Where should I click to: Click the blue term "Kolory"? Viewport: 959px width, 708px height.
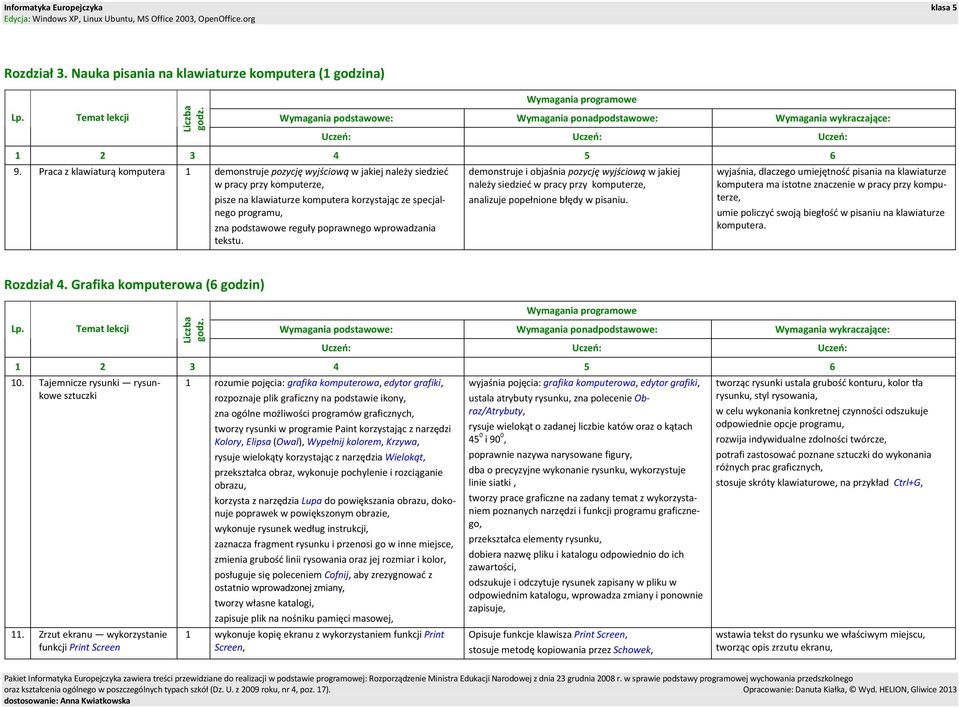pyautogui.click(x=228, y=442)
